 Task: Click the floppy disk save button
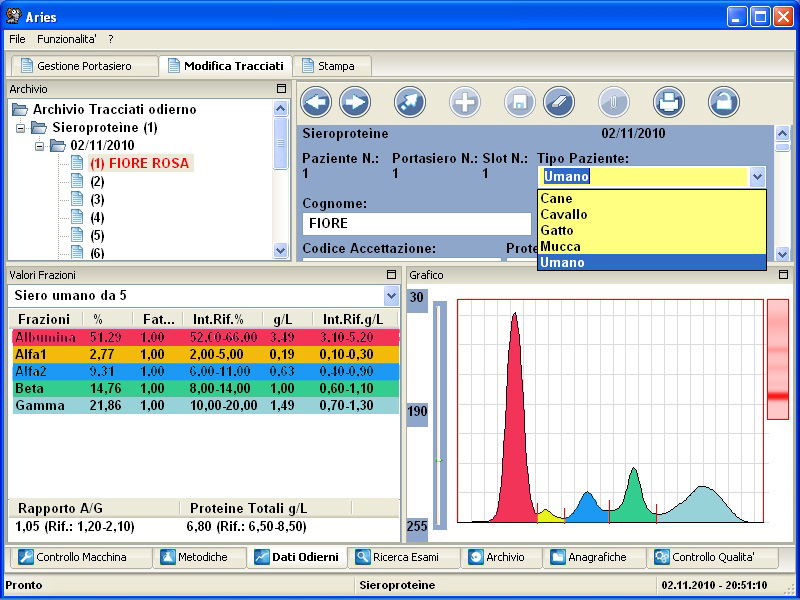(520, 102)
